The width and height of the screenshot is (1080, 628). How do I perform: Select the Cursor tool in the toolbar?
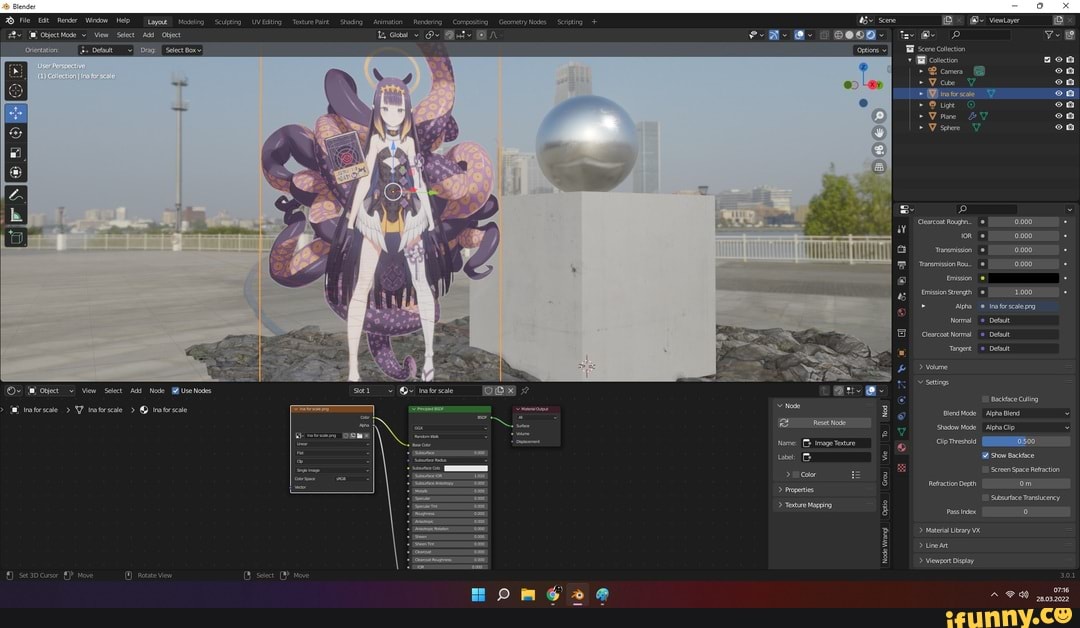click(15, 90)
